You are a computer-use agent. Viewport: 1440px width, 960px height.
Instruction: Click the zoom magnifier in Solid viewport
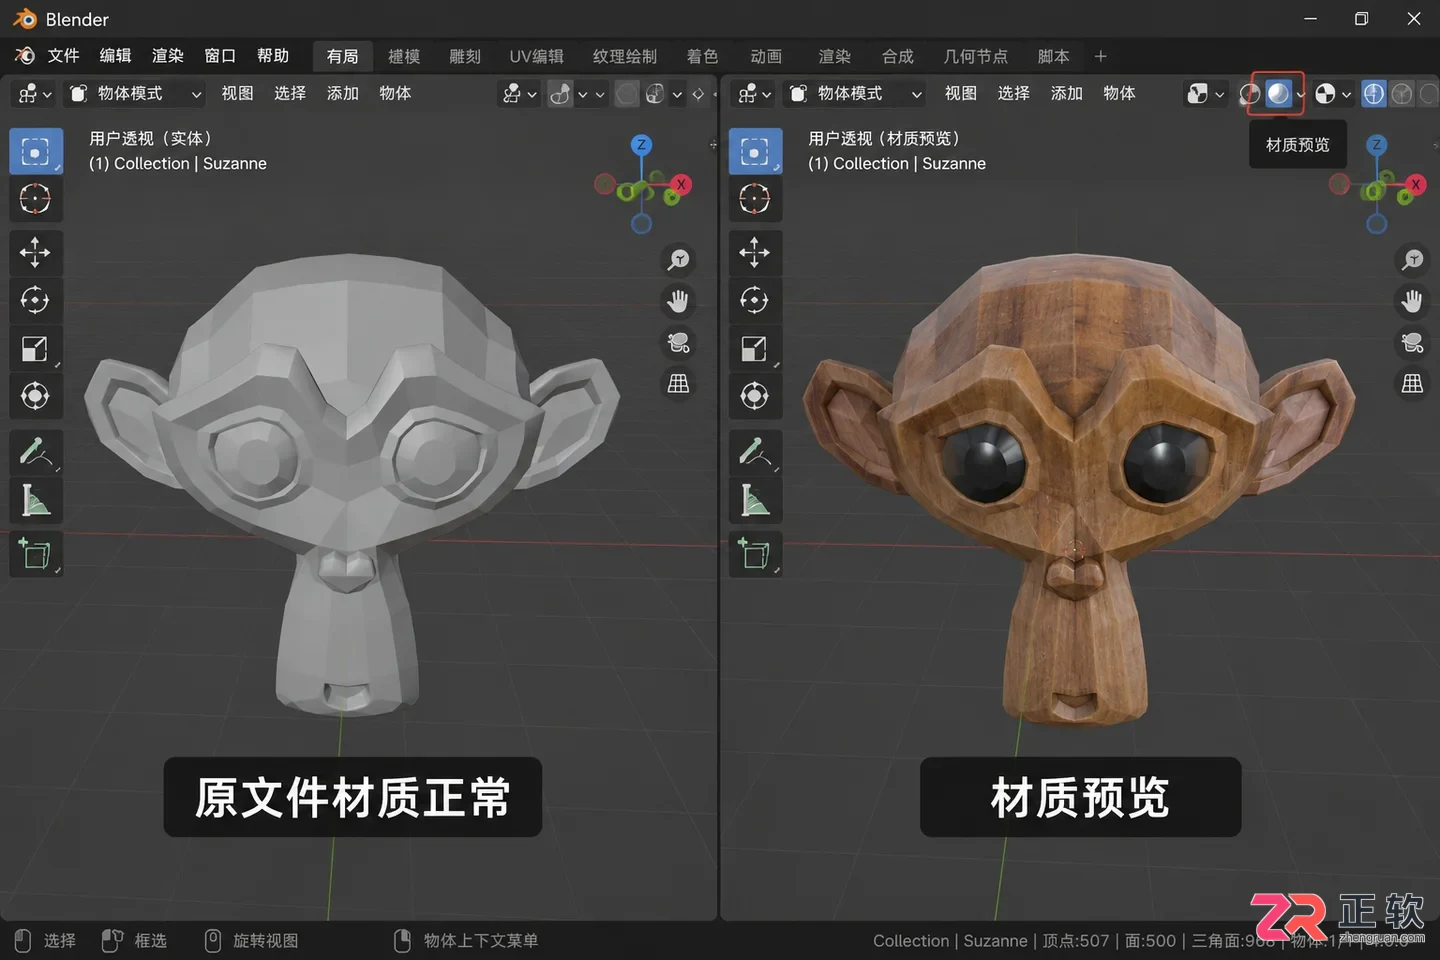tap(678, 260)
